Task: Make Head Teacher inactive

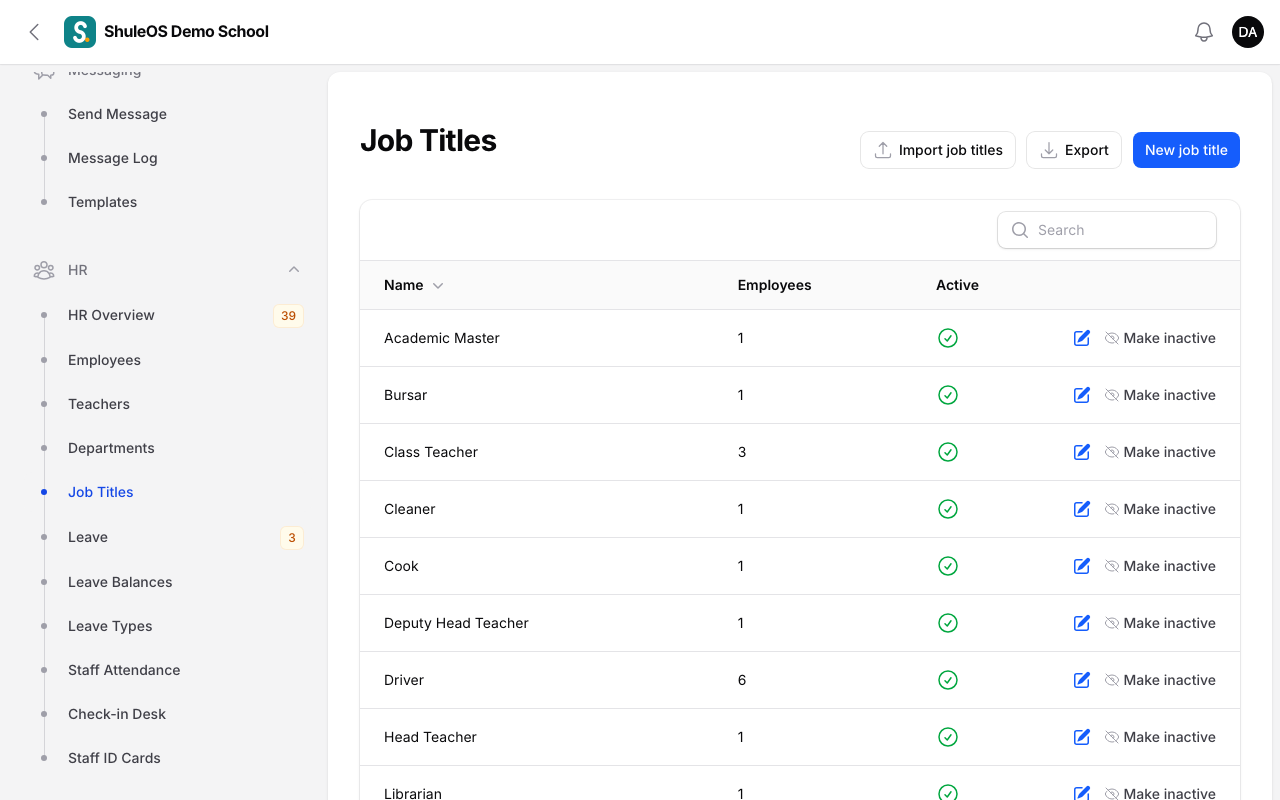Action: [x=1160, y=737]
